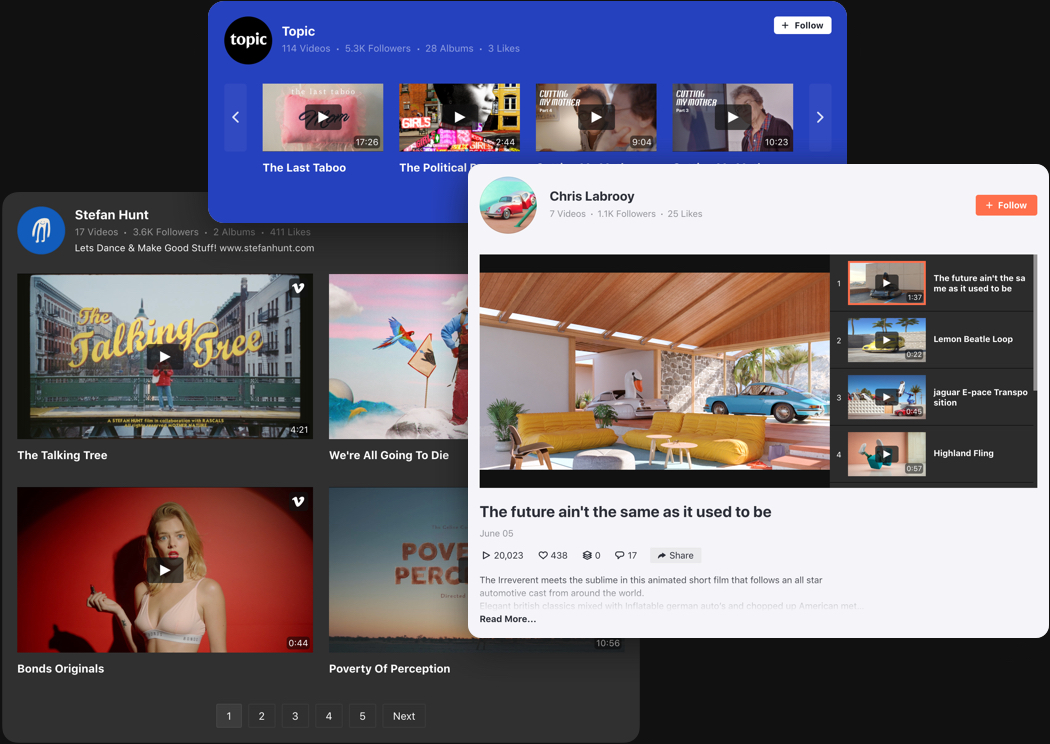Click the left arrow on the Topic carousel
The height and width of the screenshot is (744, 1050).
point(235,117)
